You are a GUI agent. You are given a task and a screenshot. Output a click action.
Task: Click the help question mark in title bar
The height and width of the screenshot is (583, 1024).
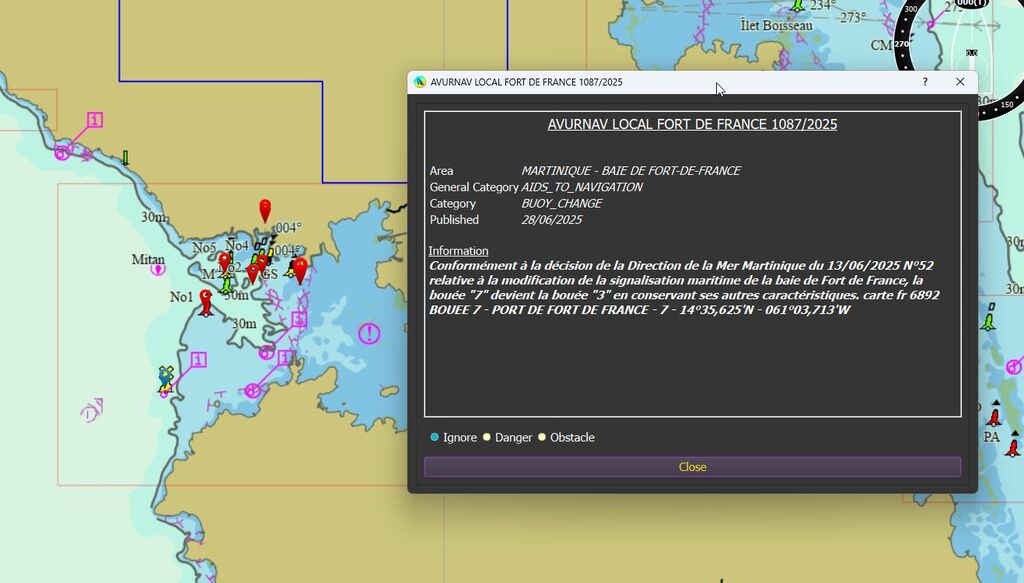click(924, 82)
